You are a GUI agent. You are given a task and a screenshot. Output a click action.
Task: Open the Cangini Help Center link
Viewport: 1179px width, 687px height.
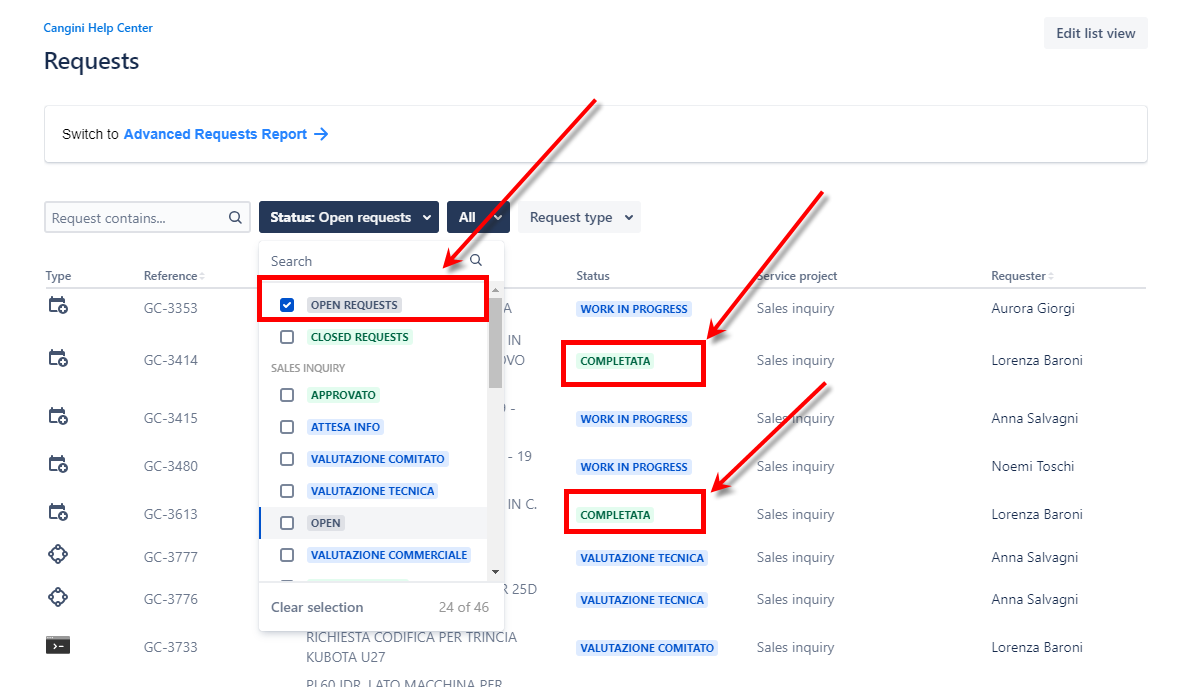point(98,28)
